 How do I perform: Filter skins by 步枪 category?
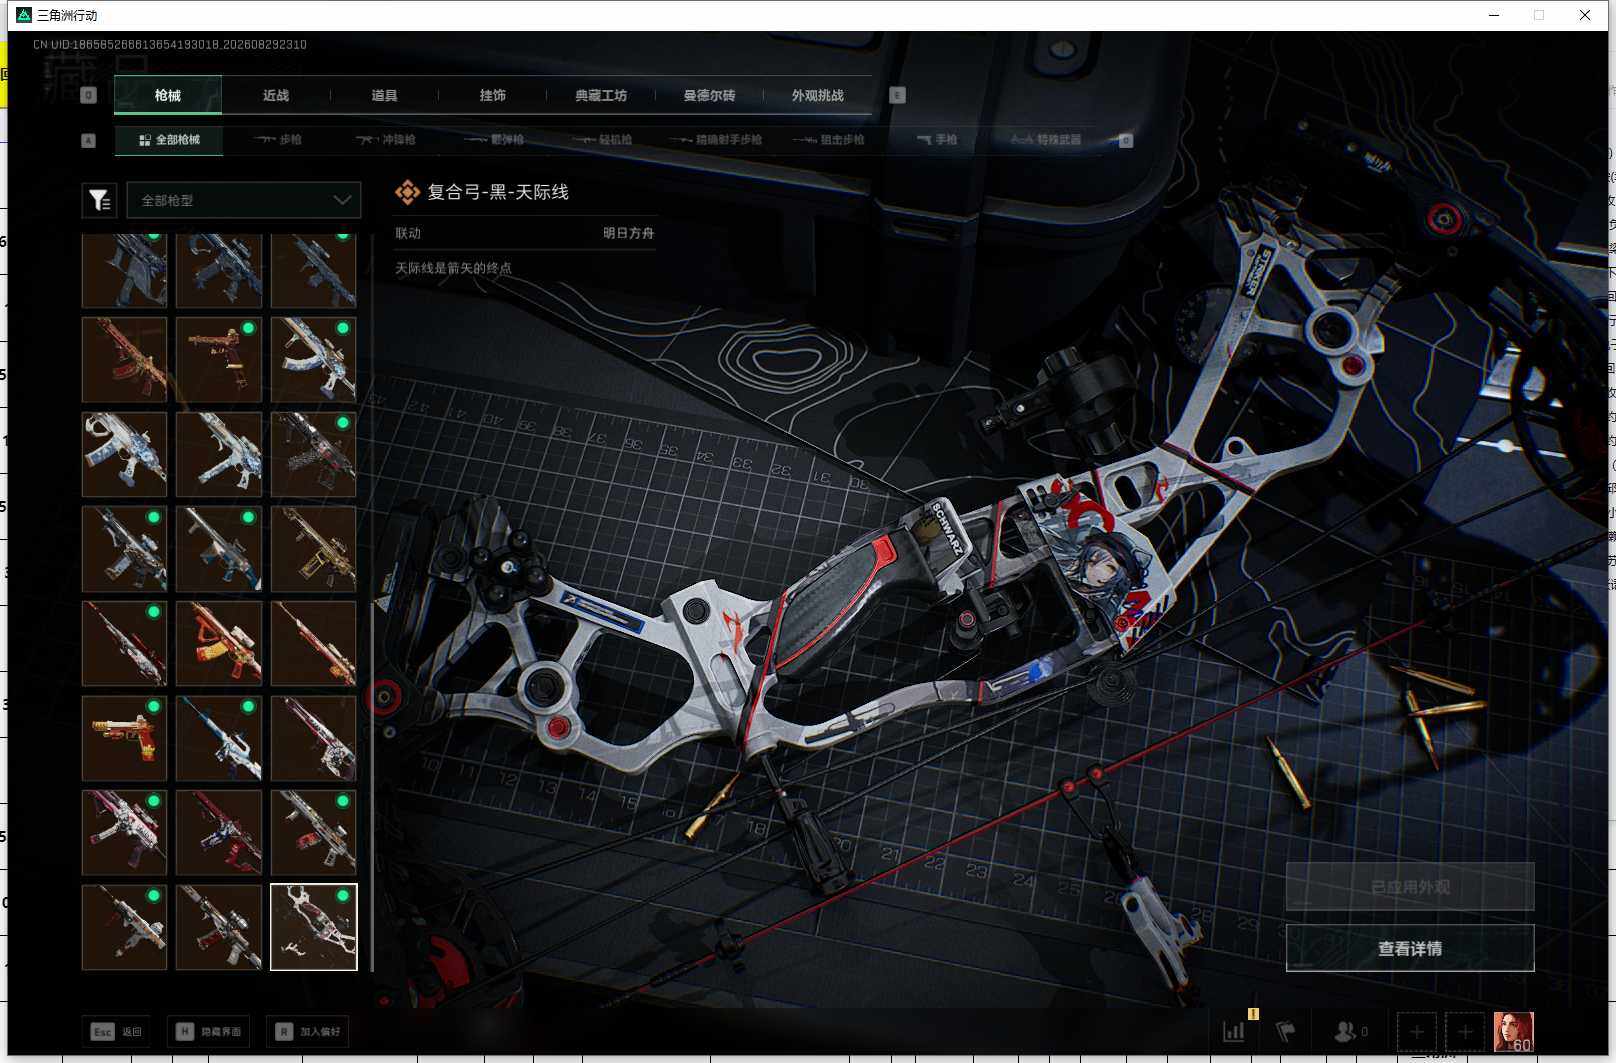pyautogui.click(x=278, y=140)
